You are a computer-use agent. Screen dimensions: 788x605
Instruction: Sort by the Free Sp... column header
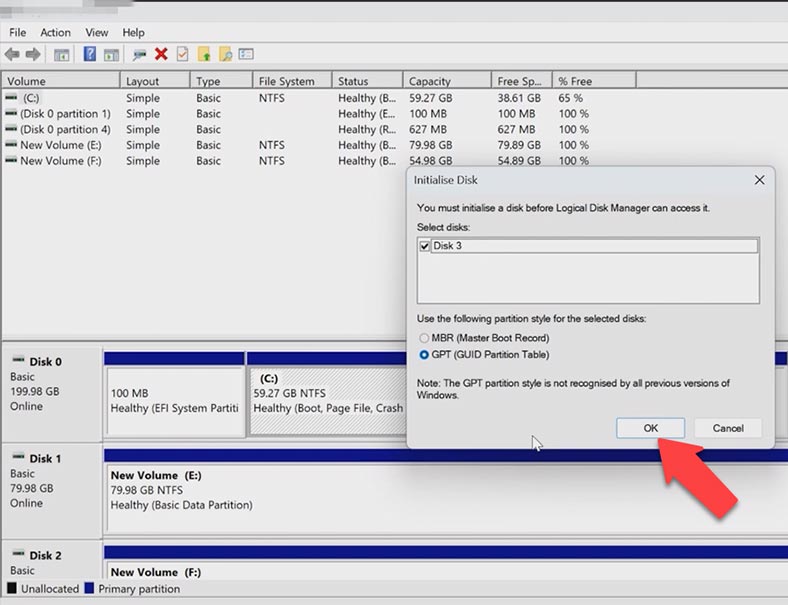click(x=522, y=81)
